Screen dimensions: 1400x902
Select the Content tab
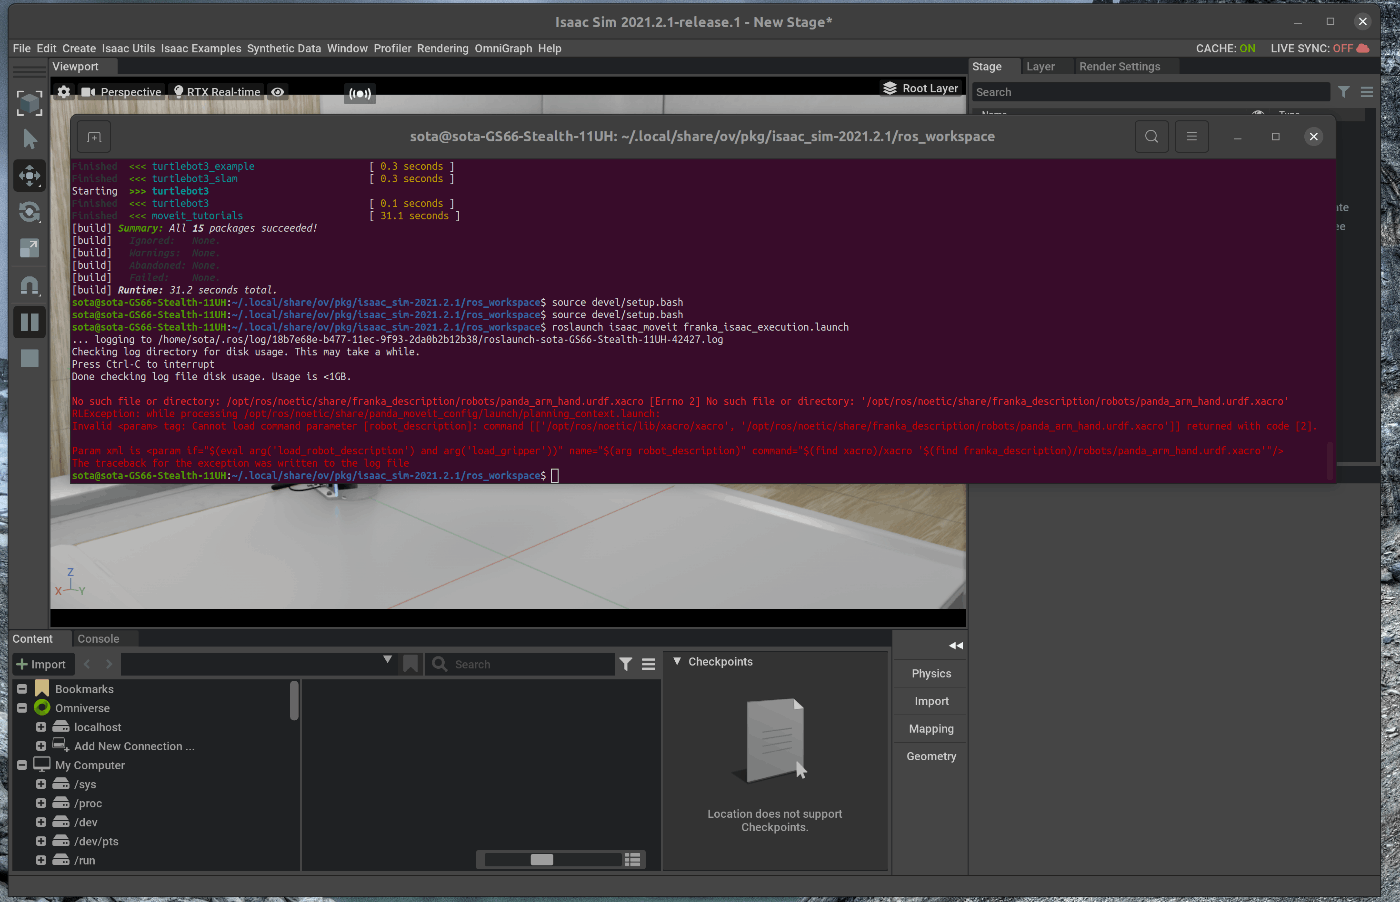(33, 639)
